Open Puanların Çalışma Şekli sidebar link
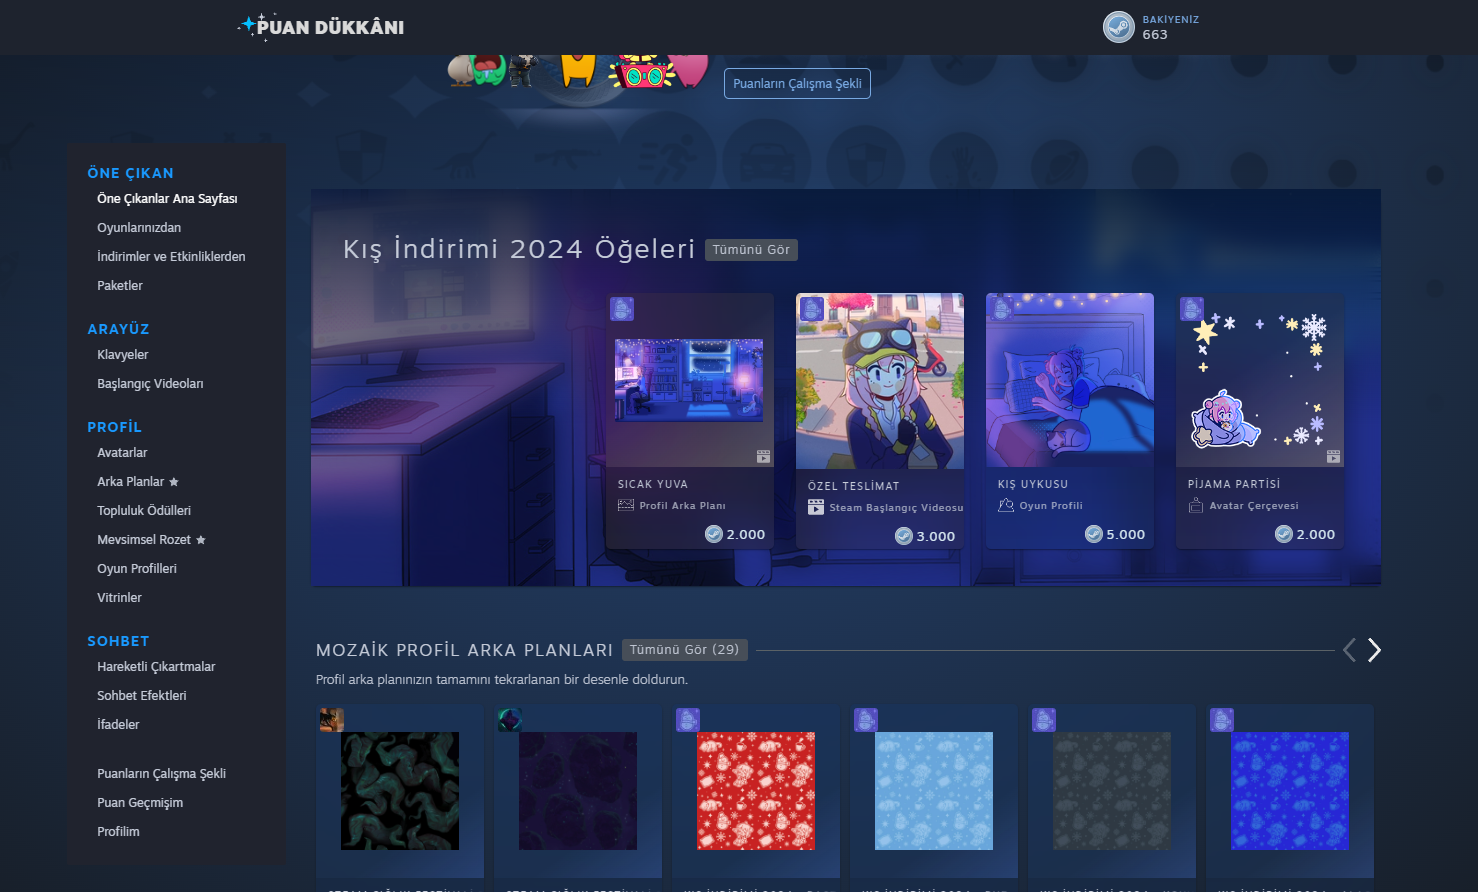This screenshot has width=1478, height=892. pyautogui.click(x=162, y=774)
